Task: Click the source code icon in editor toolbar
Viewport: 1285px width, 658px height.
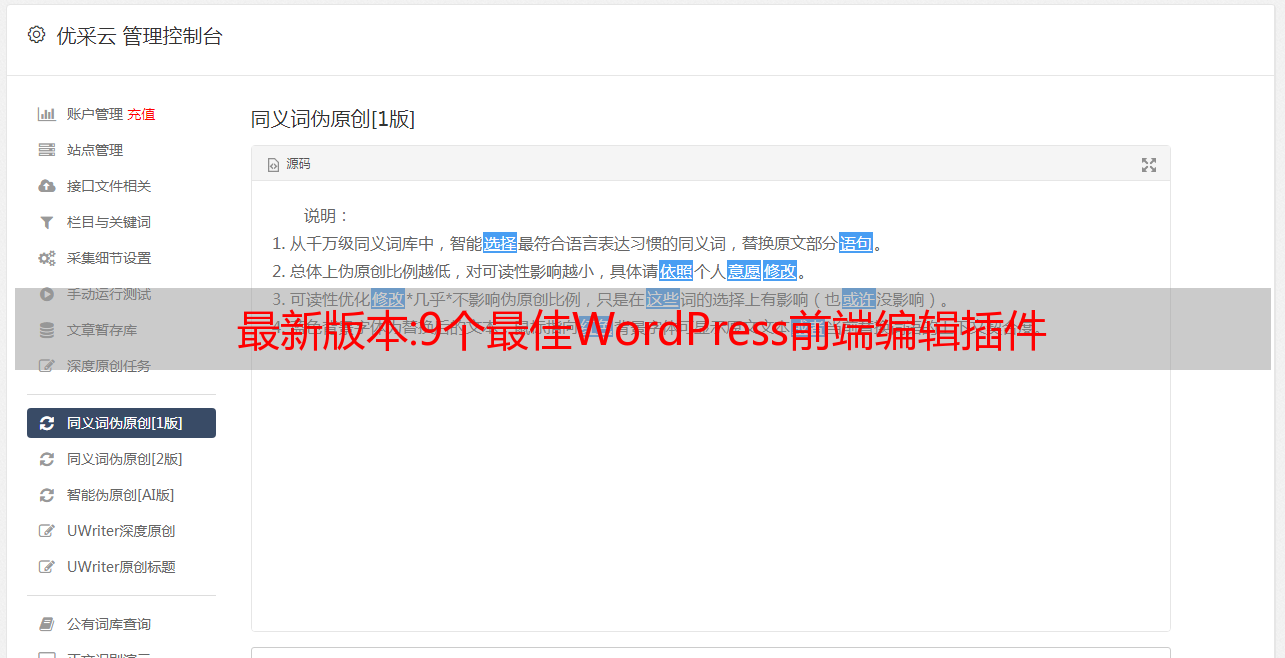Action: click(273, 164)
